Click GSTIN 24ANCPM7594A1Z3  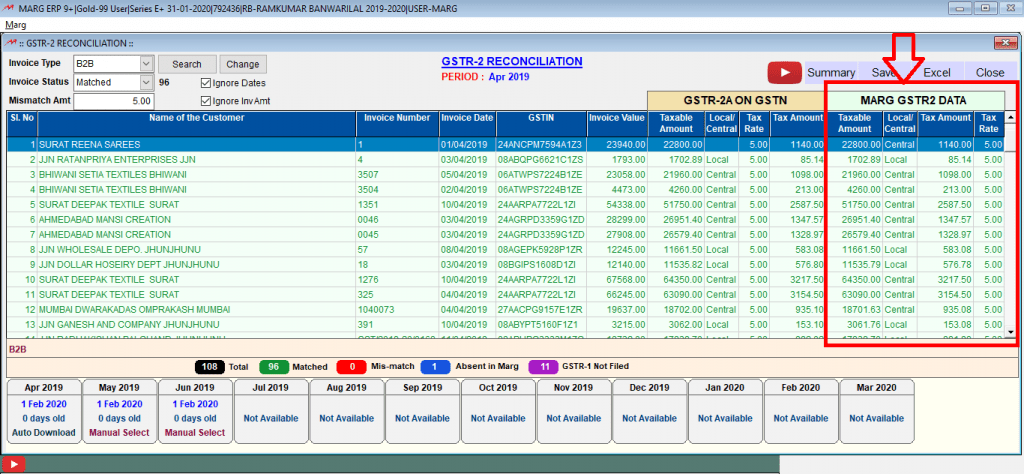[541, 144]
